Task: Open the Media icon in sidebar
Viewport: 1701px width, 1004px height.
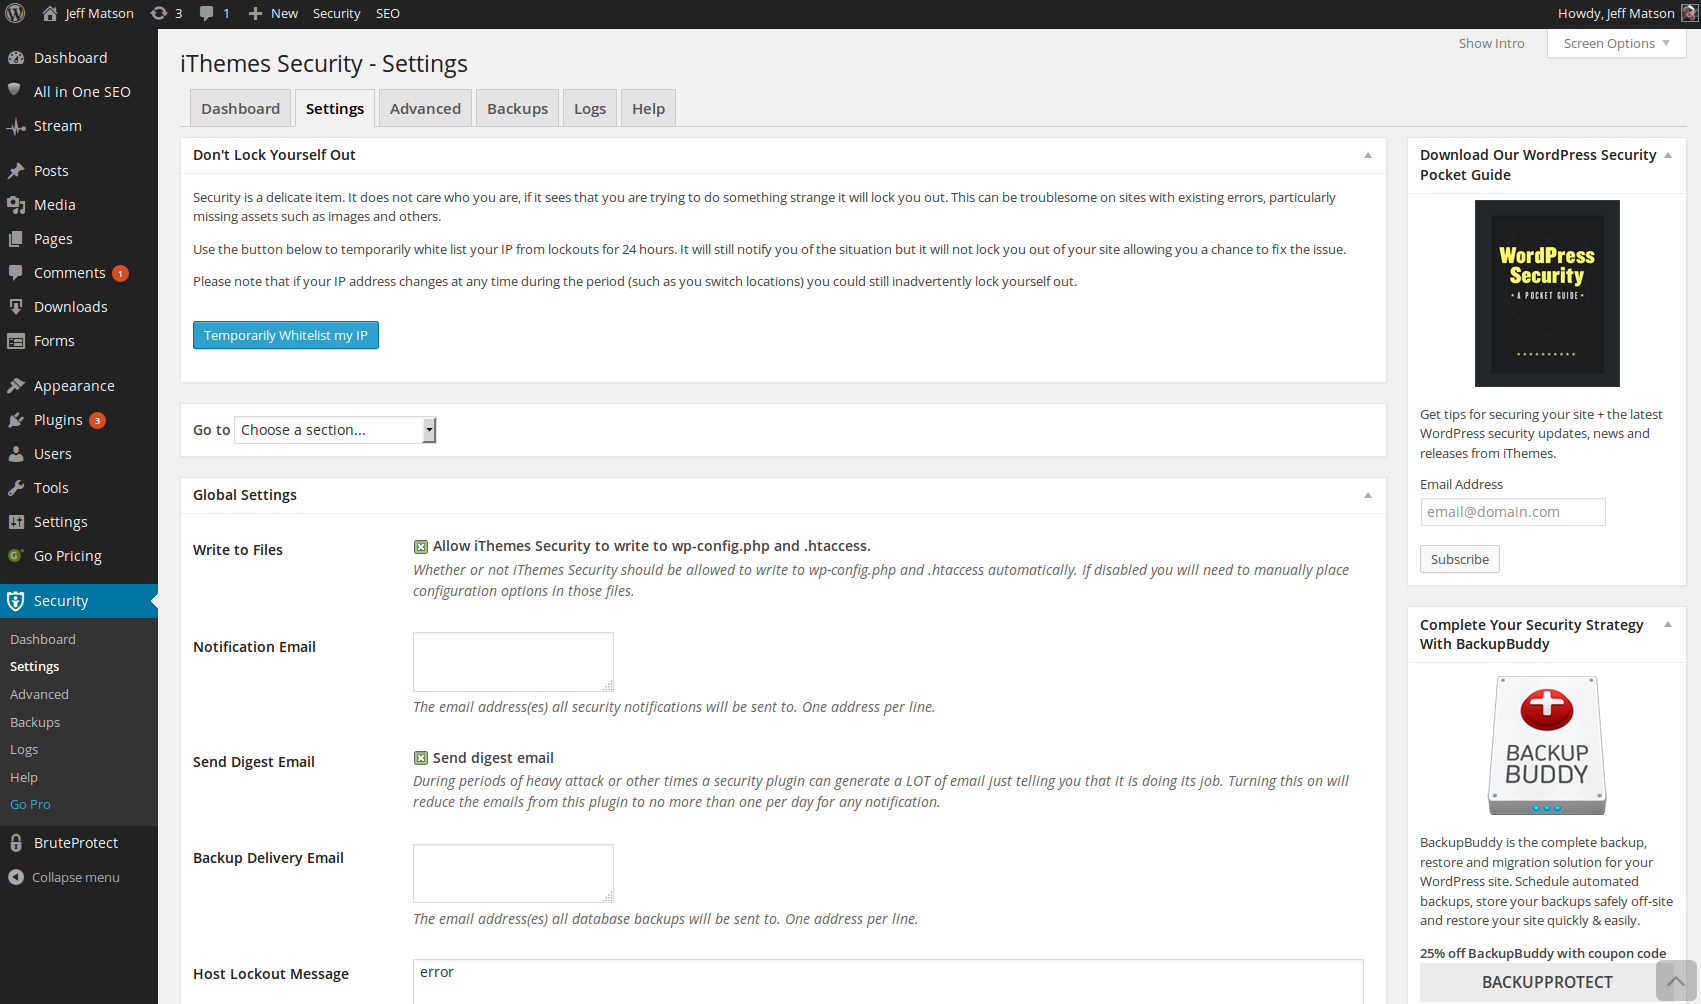Action: (x=16, y=205)
